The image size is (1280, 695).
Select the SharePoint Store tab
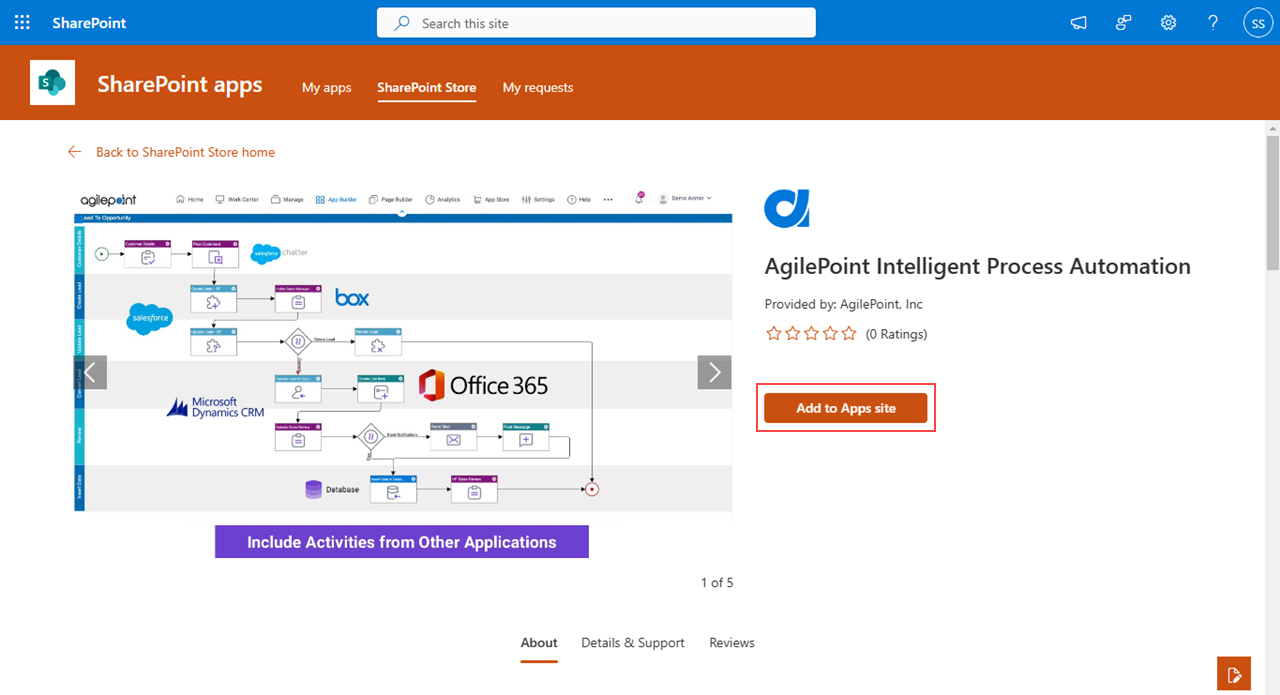(x=426, y=87)
